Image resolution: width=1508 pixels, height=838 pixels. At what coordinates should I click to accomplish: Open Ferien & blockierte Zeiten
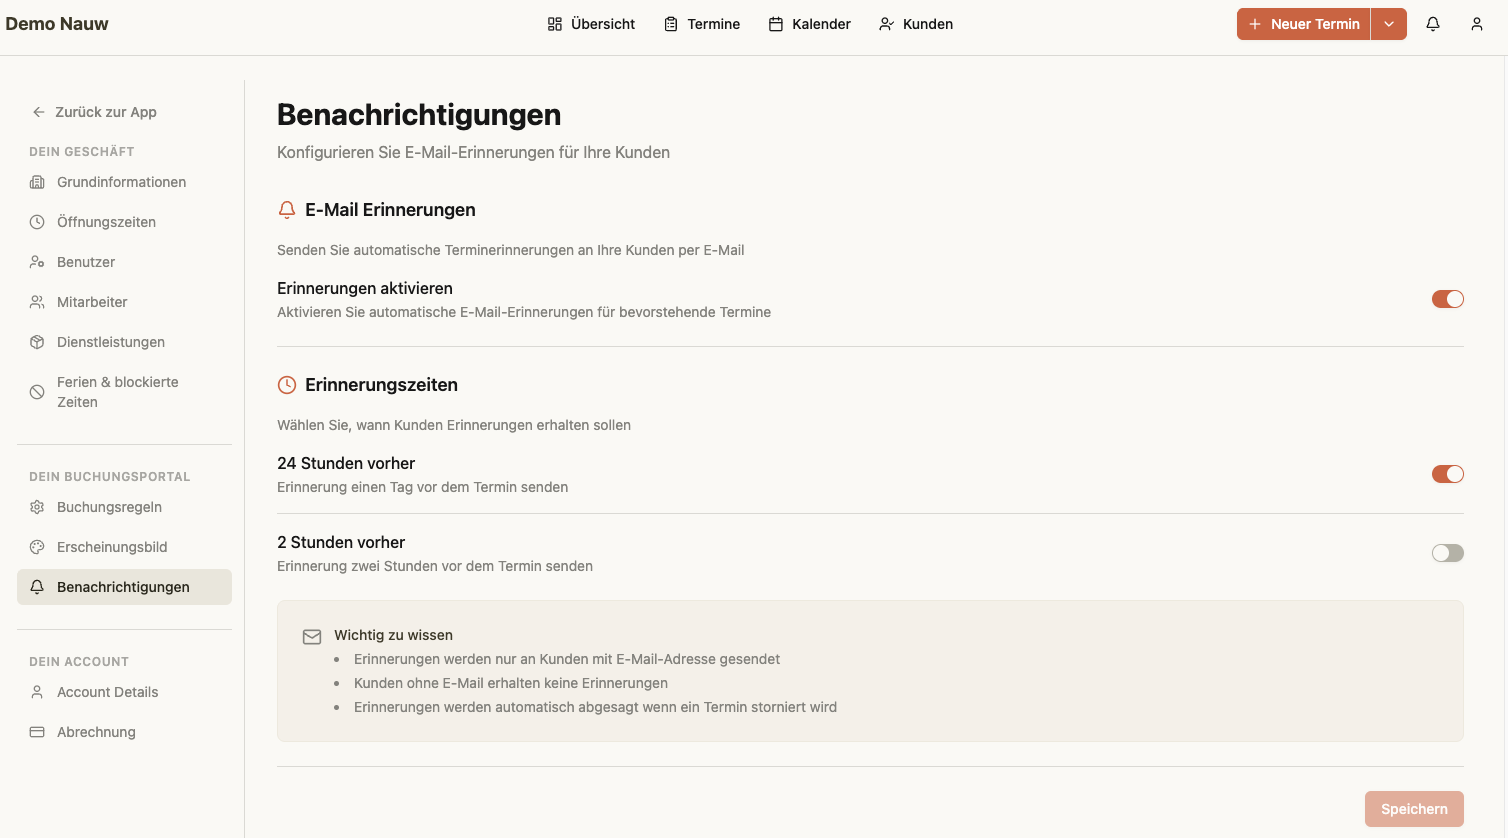(x=124, y=392)
